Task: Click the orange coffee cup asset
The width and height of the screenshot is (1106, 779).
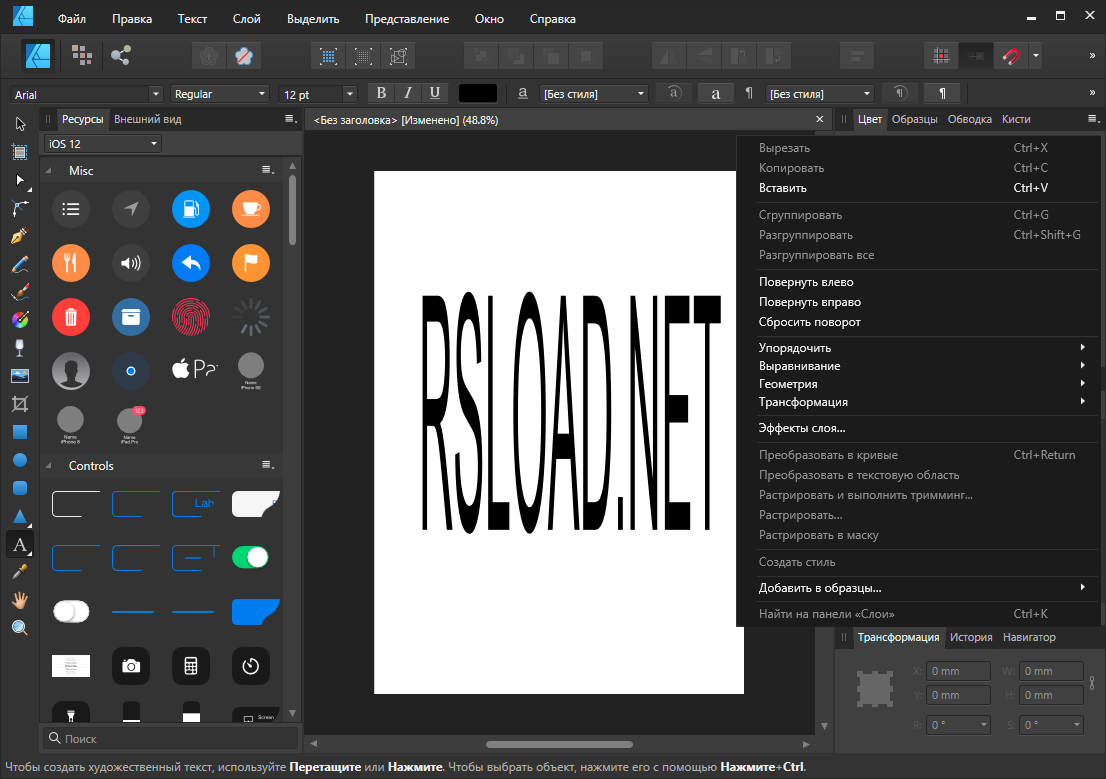Action: click(x=251, y=209)
